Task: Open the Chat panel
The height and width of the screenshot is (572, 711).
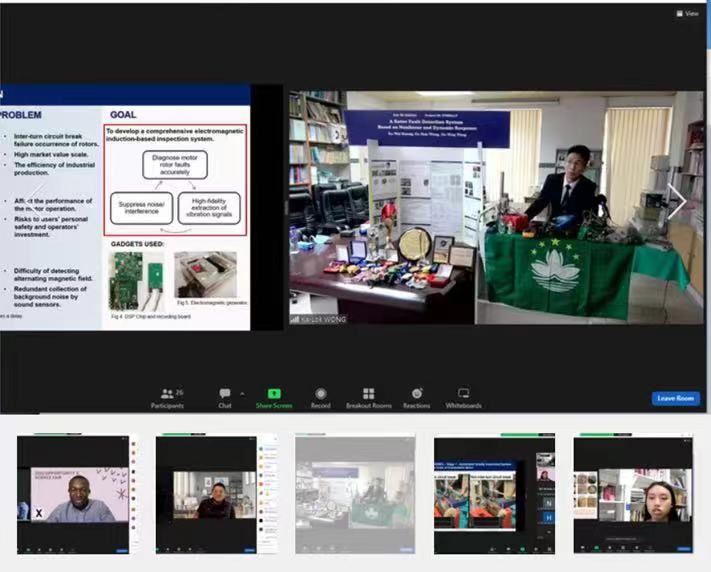Action: click(225, 396)
